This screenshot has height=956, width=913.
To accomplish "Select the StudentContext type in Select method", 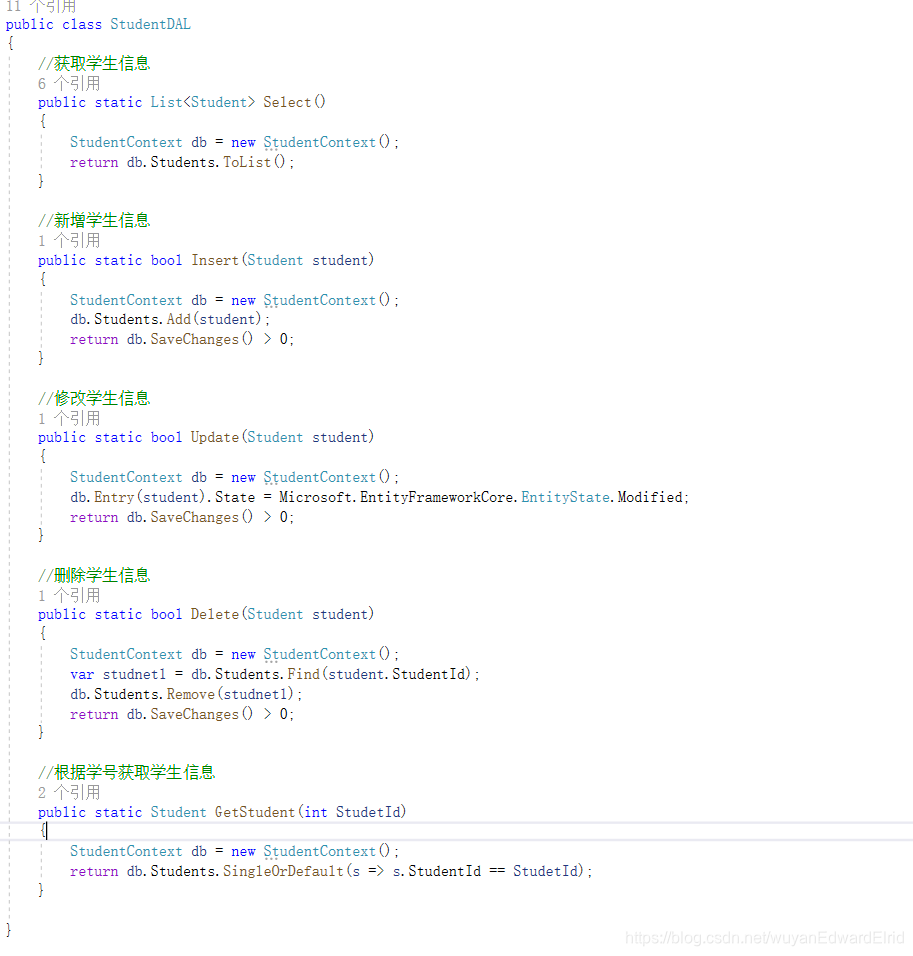I will (x=125, y=141).
